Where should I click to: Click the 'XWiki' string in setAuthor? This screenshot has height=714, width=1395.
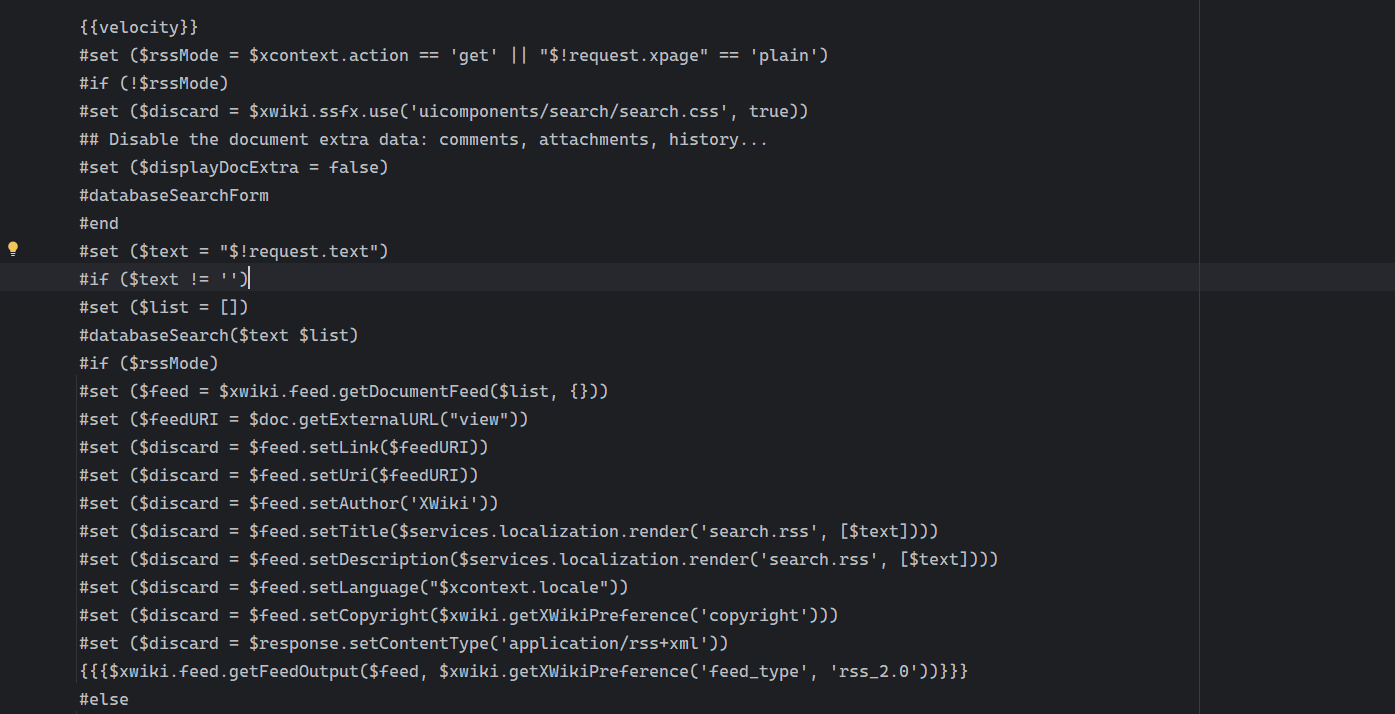coord(444,503)
